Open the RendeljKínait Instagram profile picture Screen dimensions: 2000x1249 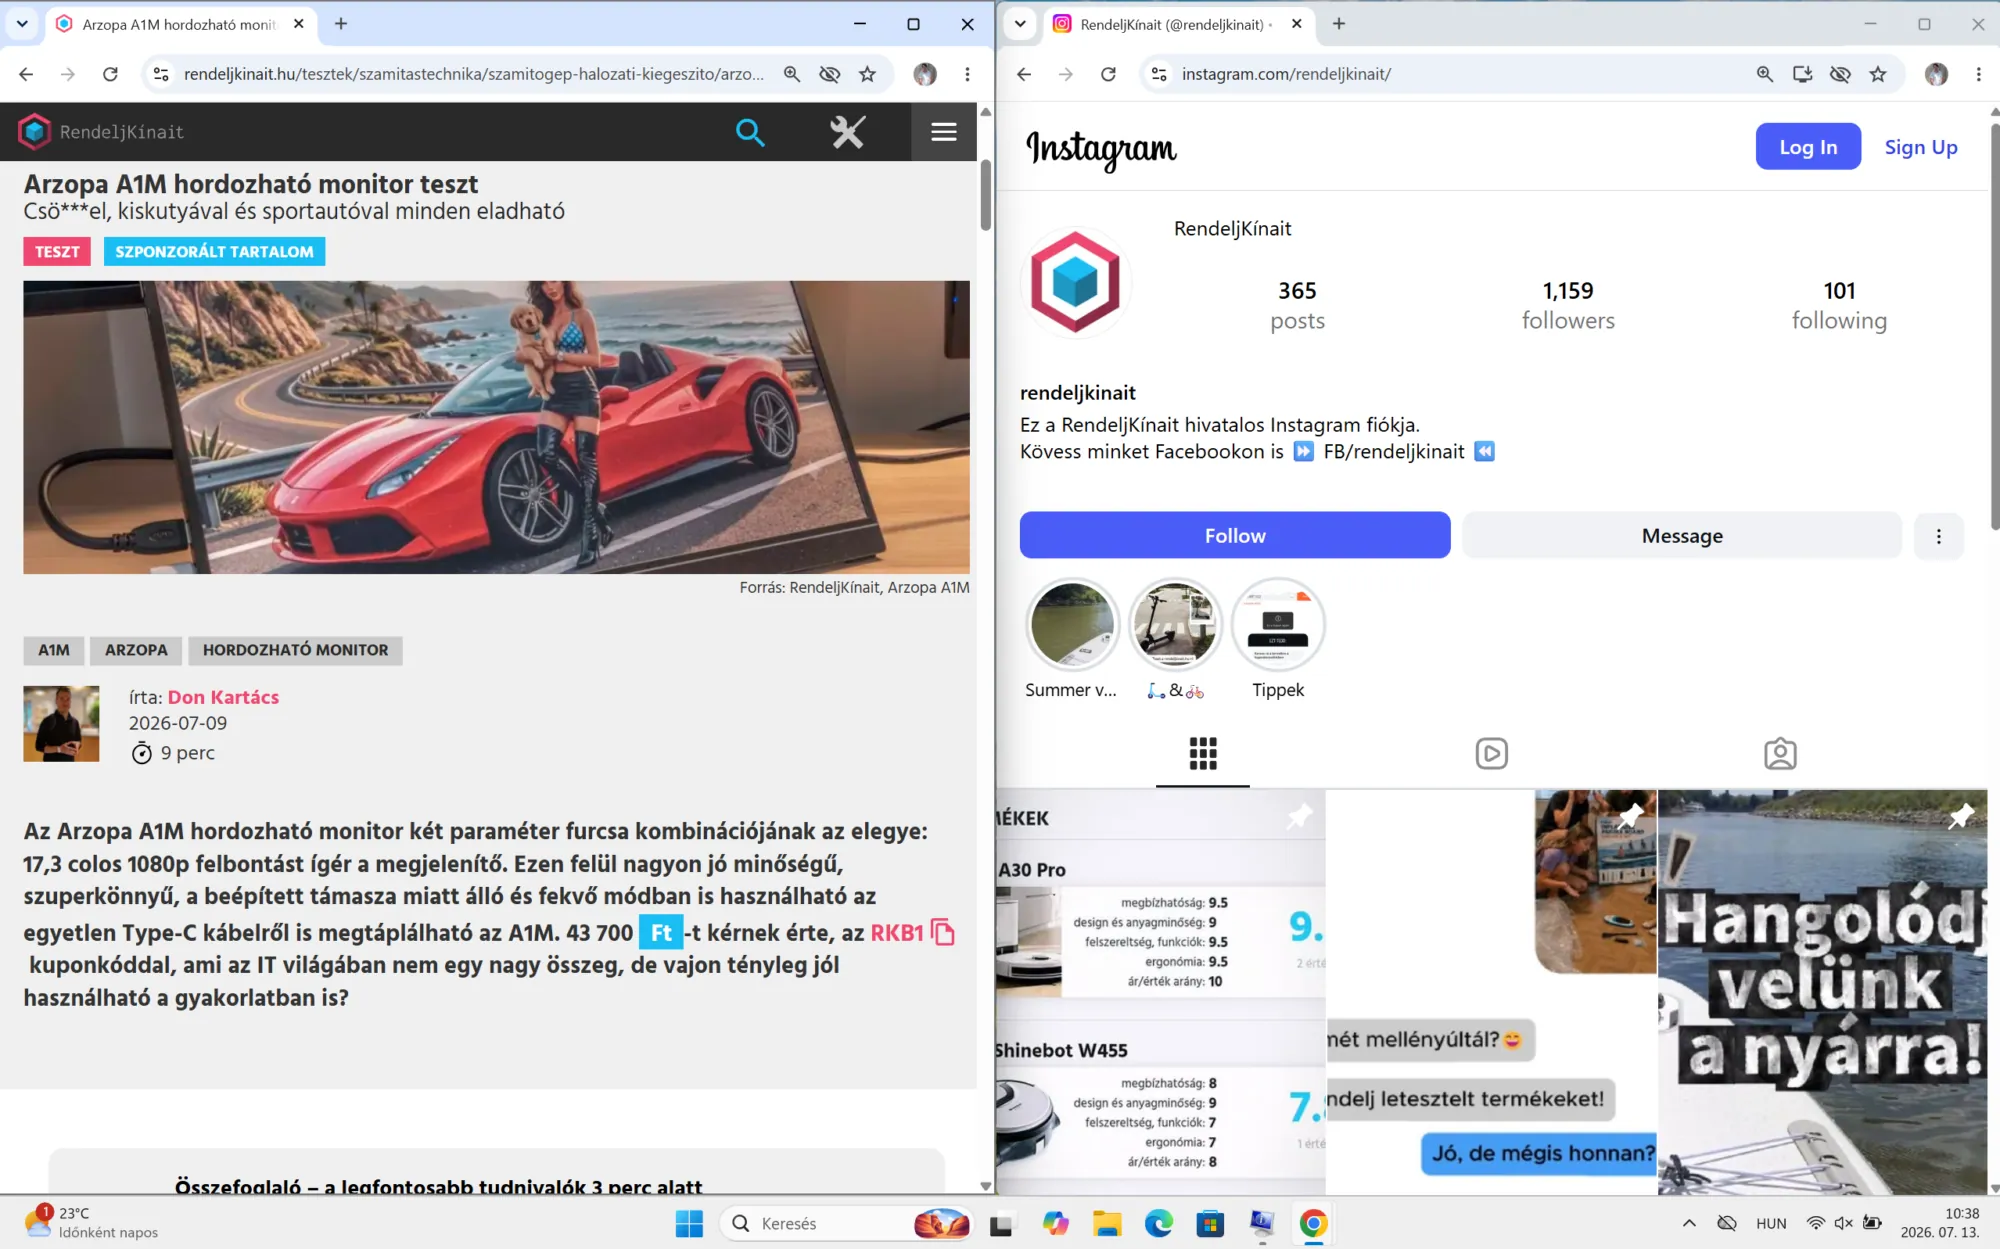(x=1075, y=282)
